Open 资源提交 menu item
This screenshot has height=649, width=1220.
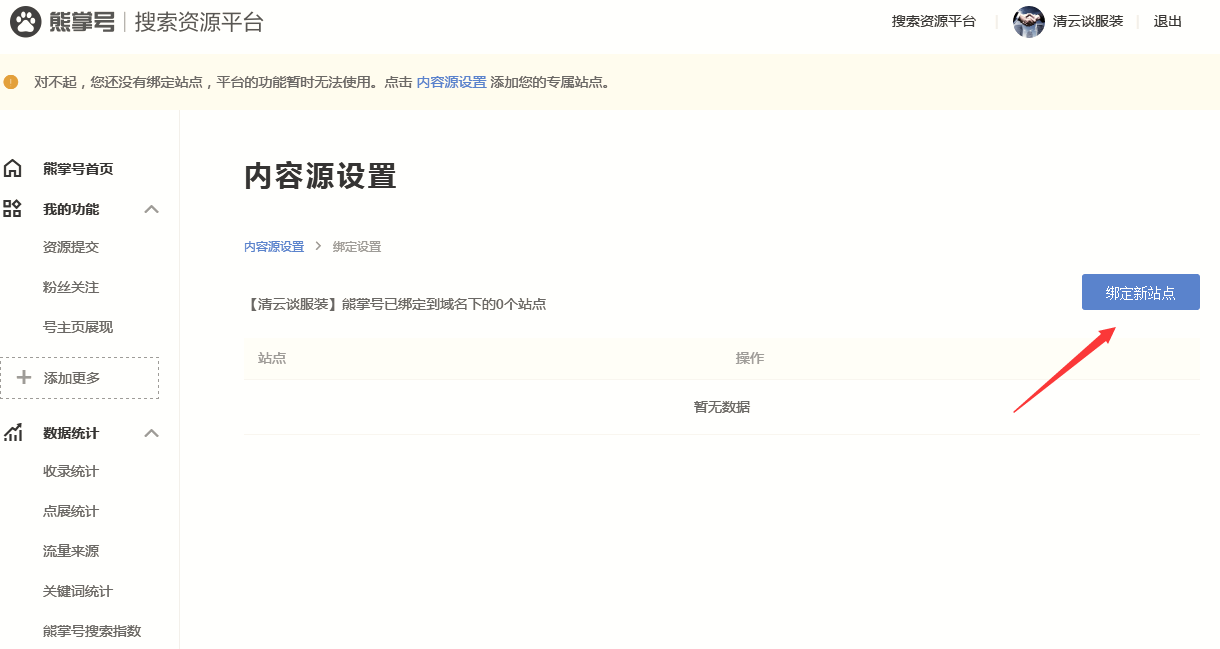71,247
